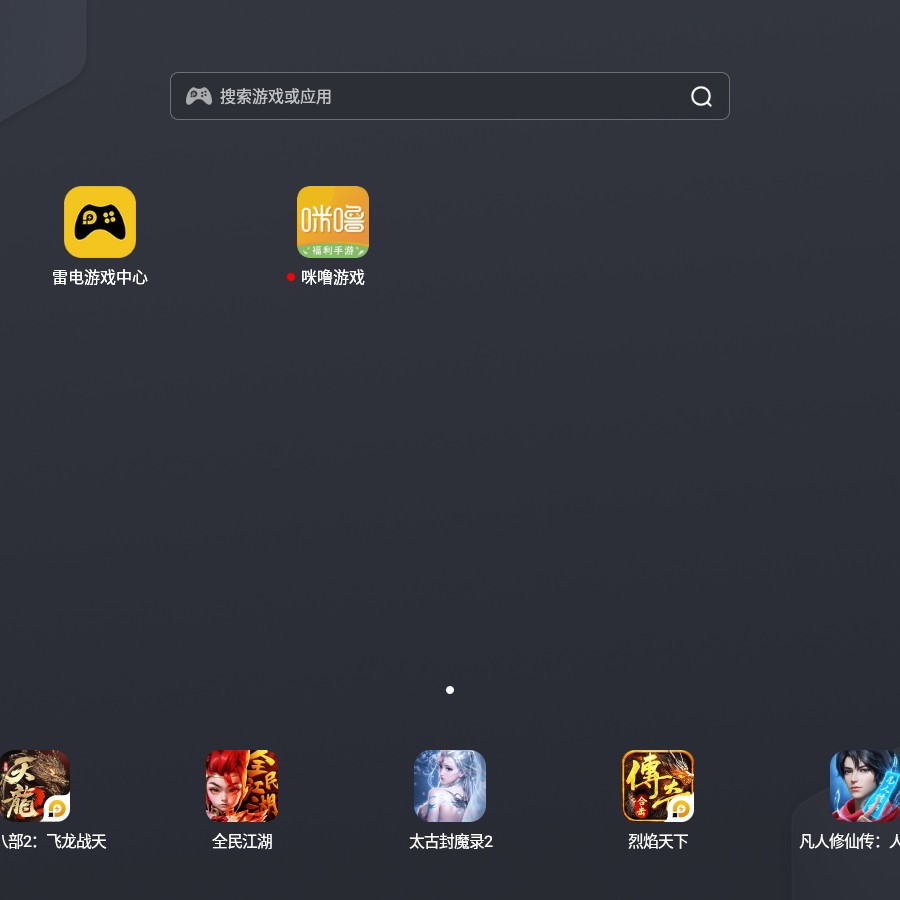Open the 烈焰天下 game icon
The width and height of the screenshot is (900, 900).
tap(658, 786)
